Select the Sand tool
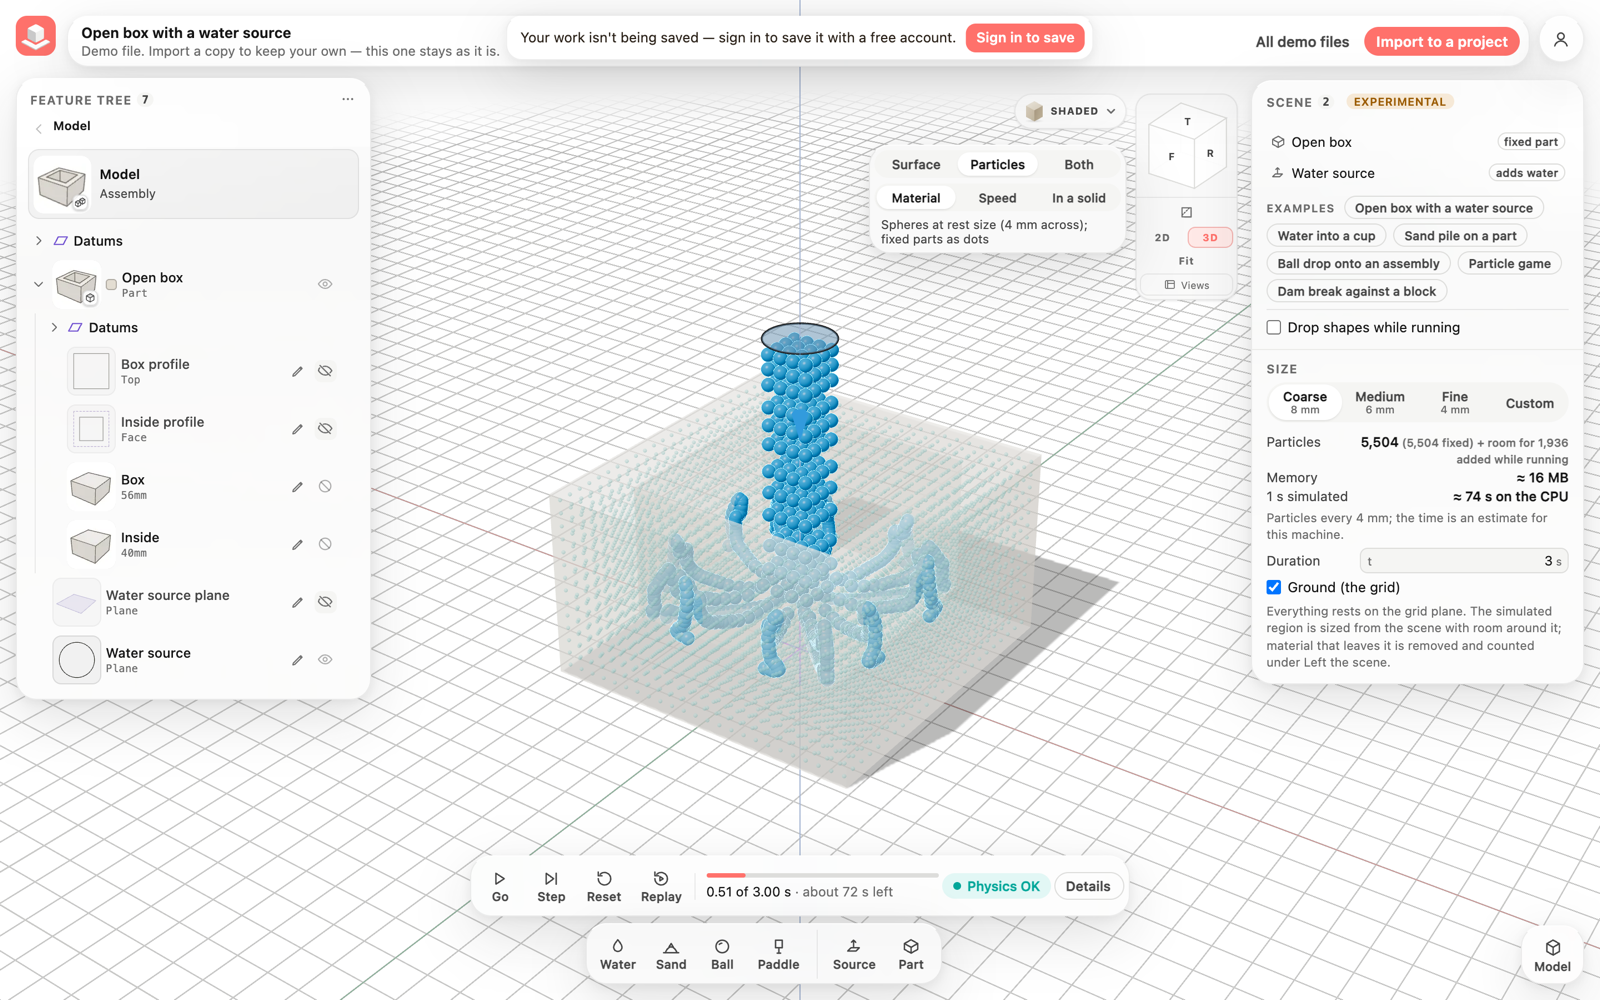The width and height of the screenshot is (1600, 1000). point(671,954)
